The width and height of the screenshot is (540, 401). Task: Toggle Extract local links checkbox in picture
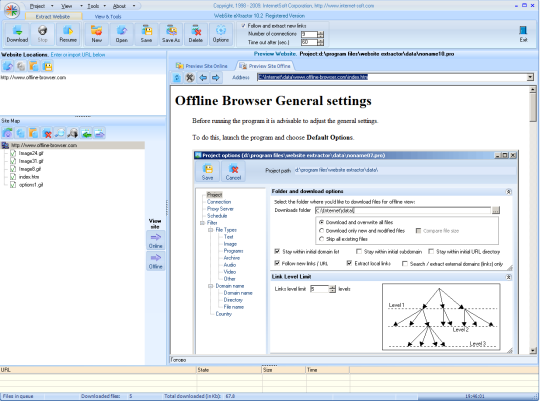pos(349,264)
